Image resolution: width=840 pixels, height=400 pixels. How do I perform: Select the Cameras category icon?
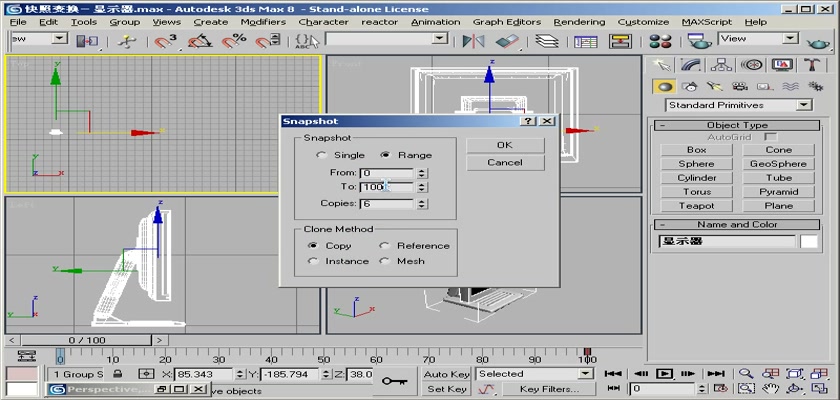pos(740,86)
